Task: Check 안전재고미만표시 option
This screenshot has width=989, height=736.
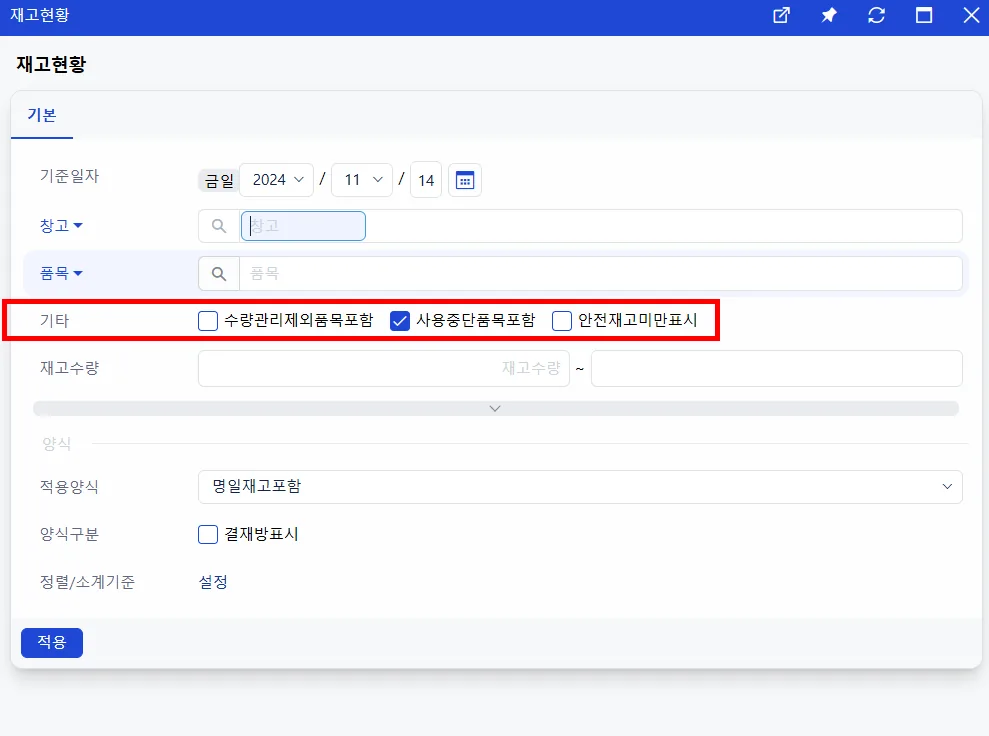Action: coord(562,321)
